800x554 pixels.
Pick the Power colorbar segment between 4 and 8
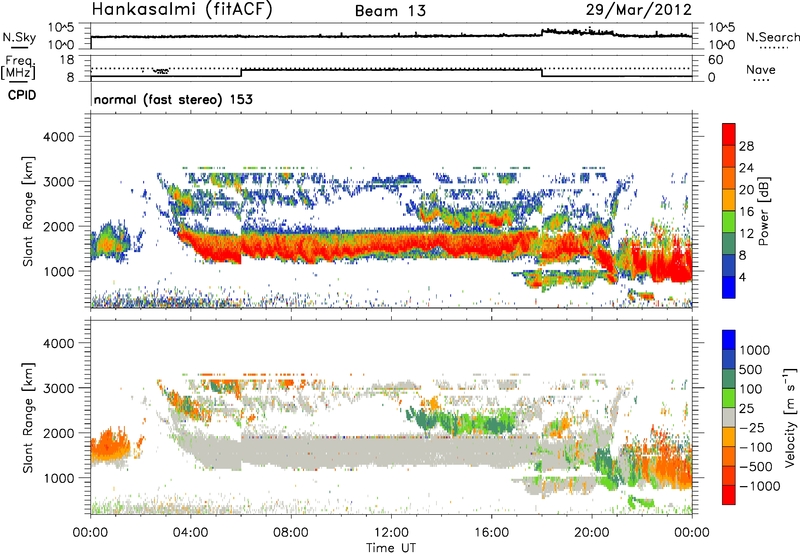pyautogui.click(x=729, y=266)
